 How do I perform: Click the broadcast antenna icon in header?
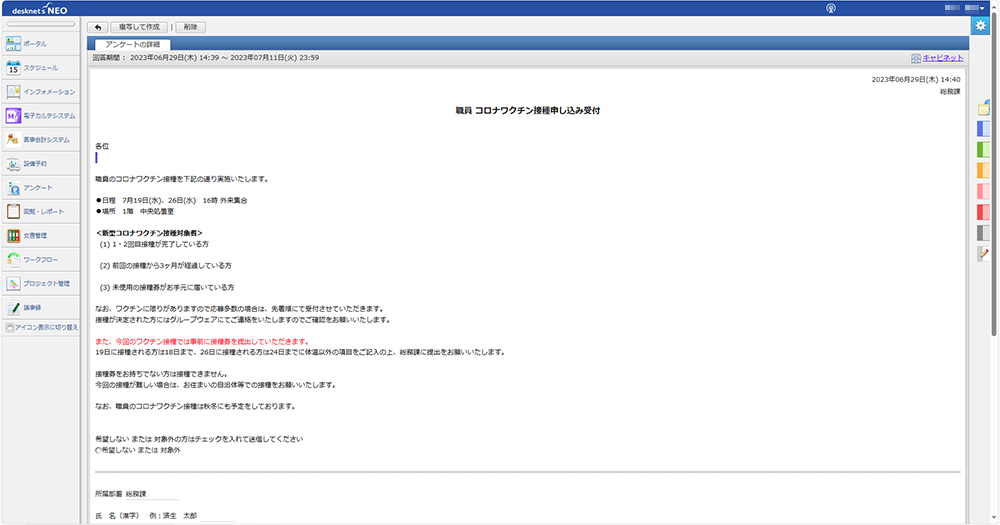pos(830,8)
